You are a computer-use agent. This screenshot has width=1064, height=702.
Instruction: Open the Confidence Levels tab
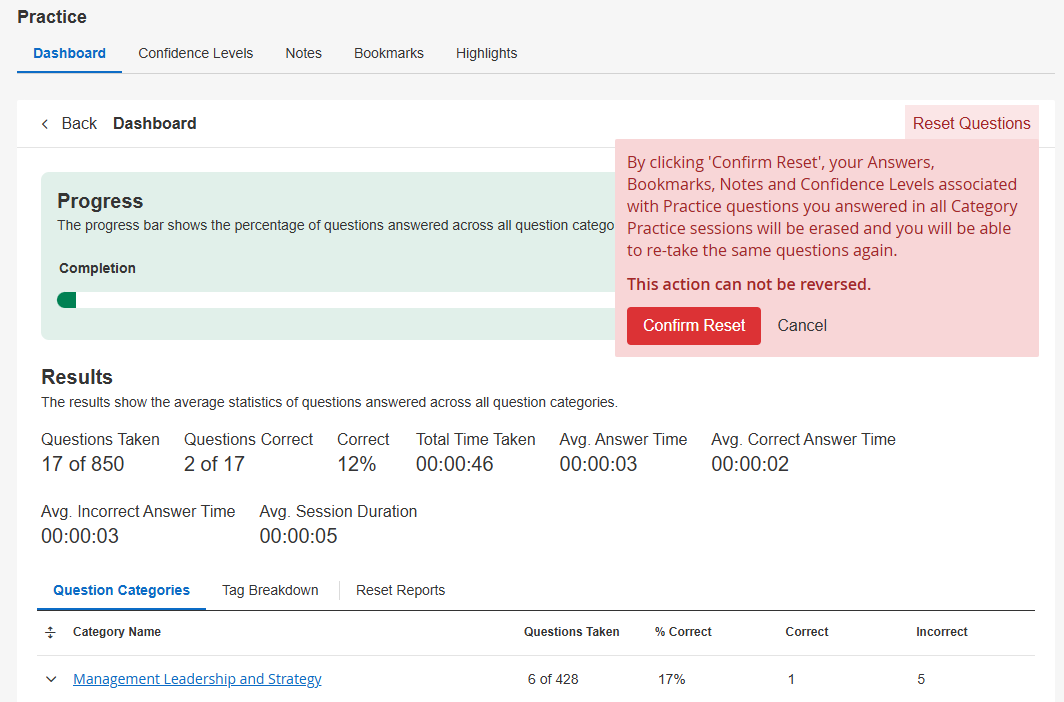point(196,53)
